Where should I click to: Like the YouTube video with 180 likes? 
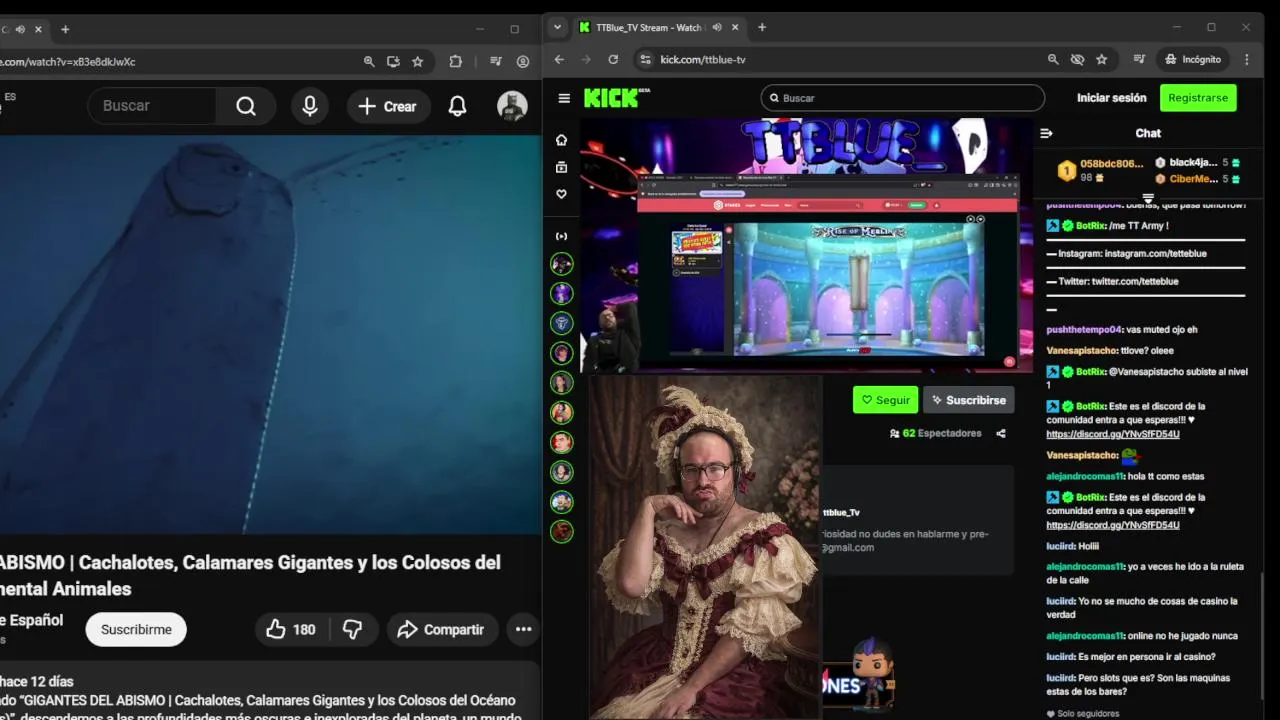point(291,629)
